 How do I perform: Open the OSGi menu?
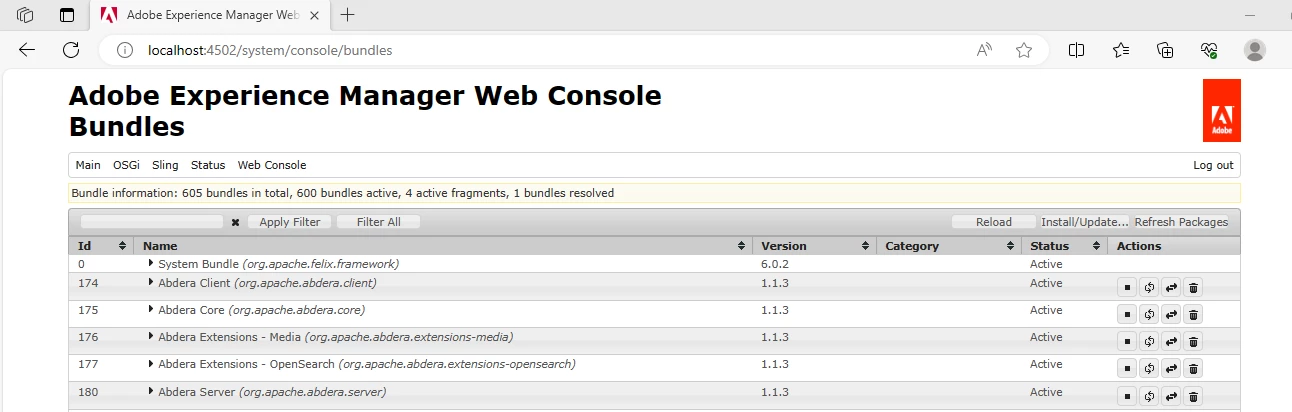click(x=126, y=165)
